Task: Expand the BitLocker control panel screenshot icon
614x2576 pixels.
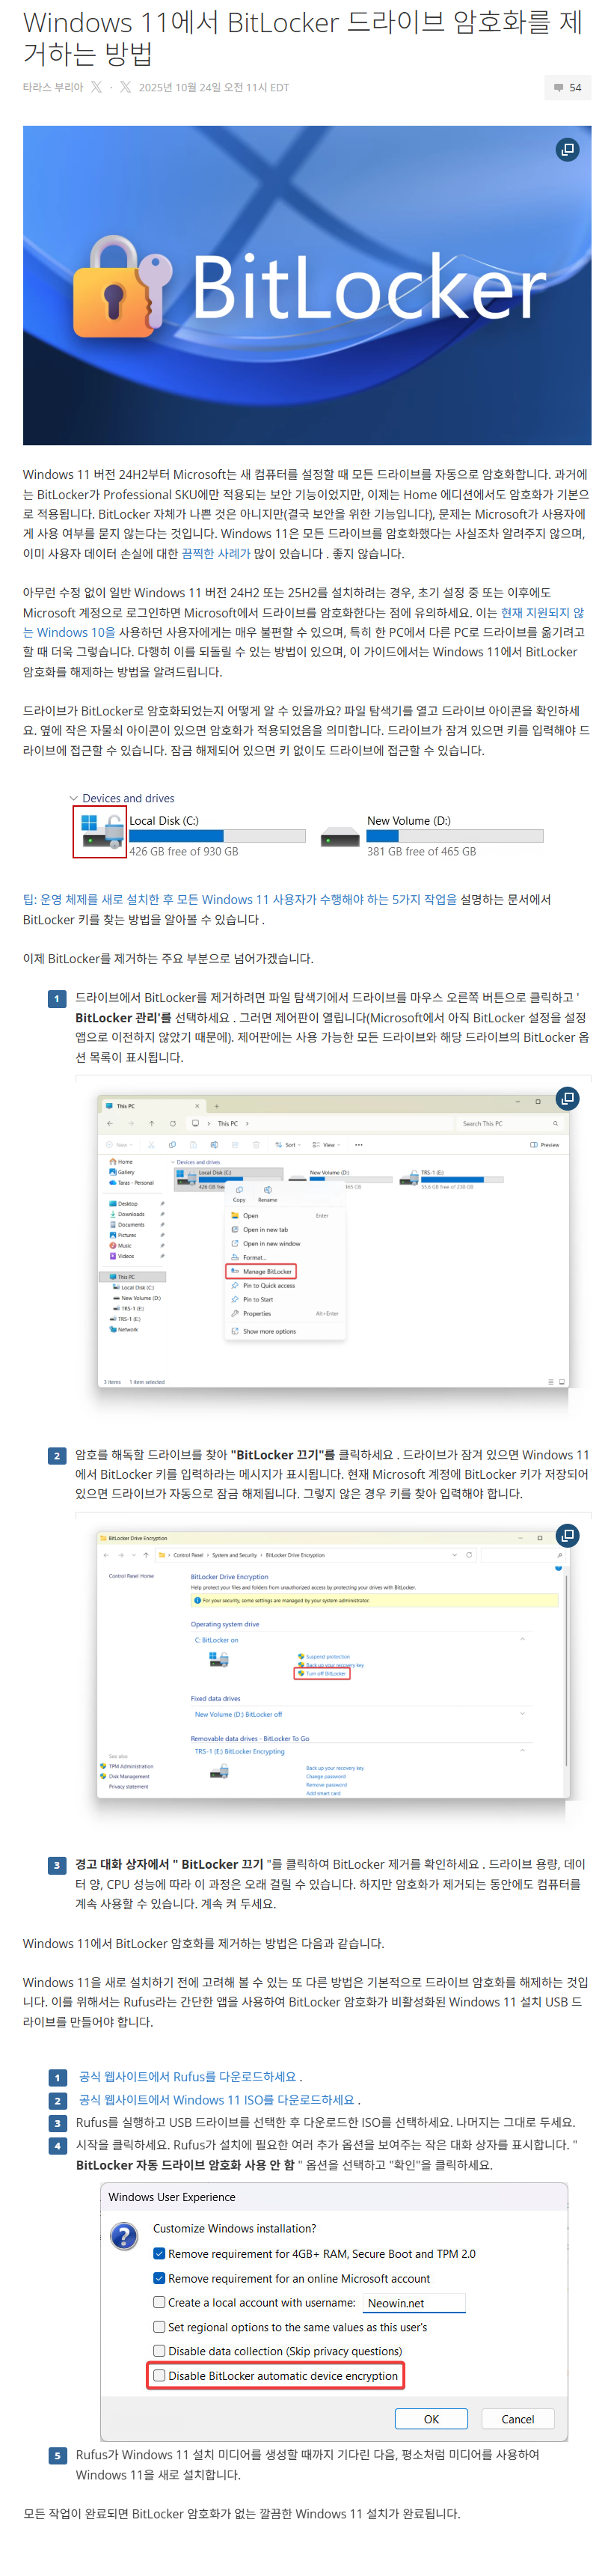Action: click(x=567, y=1534)
